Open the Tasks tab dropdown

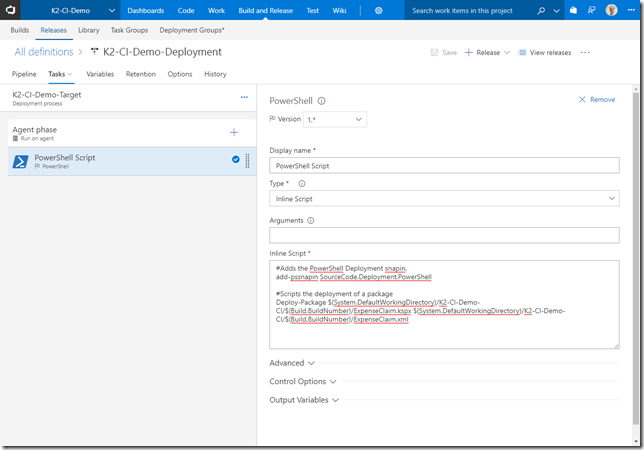60,74
